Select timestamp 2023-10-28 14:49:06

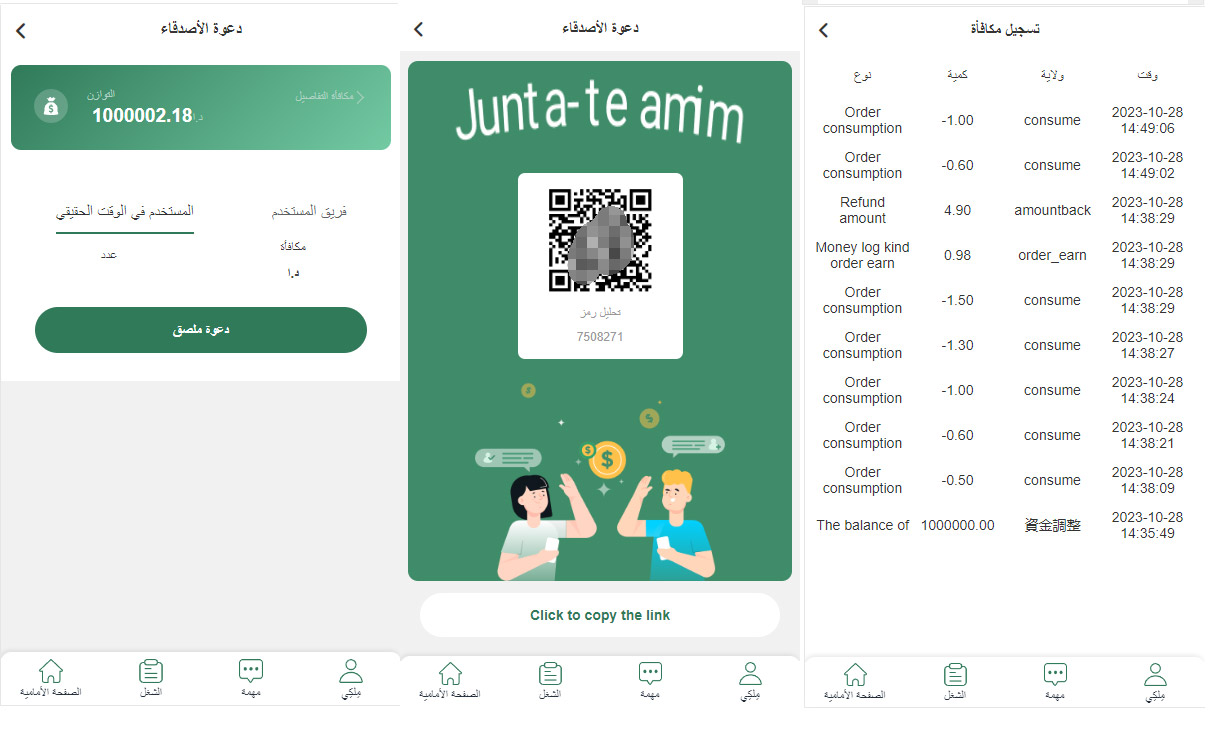click(1148, 120)
